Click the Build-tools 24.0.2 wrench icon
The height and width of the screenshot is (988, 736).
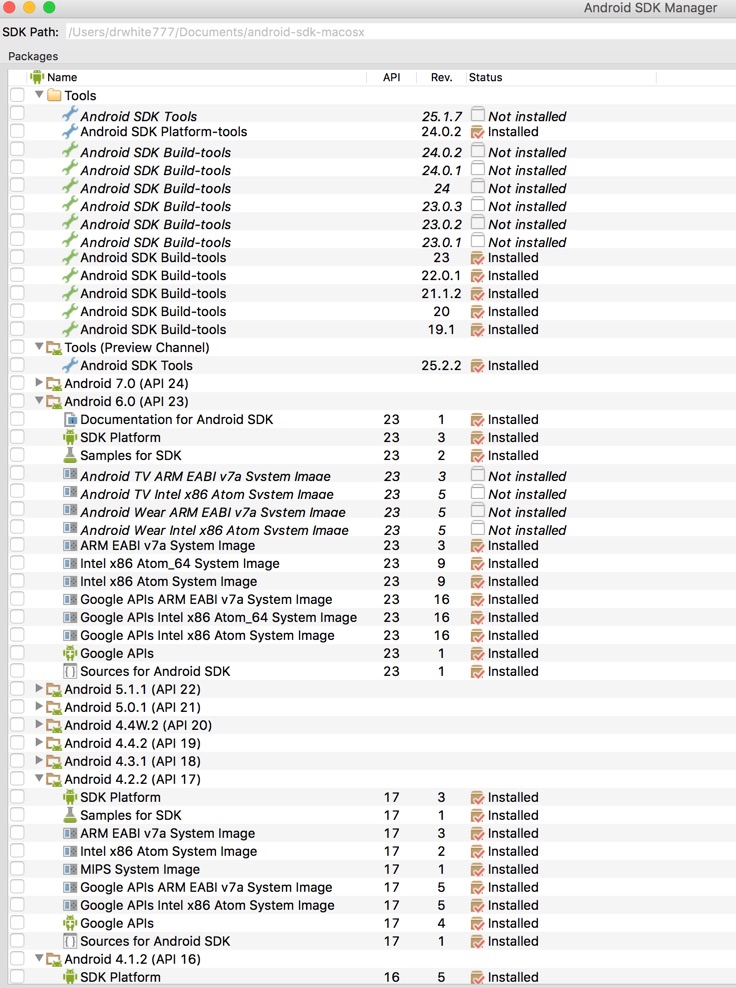69,151
